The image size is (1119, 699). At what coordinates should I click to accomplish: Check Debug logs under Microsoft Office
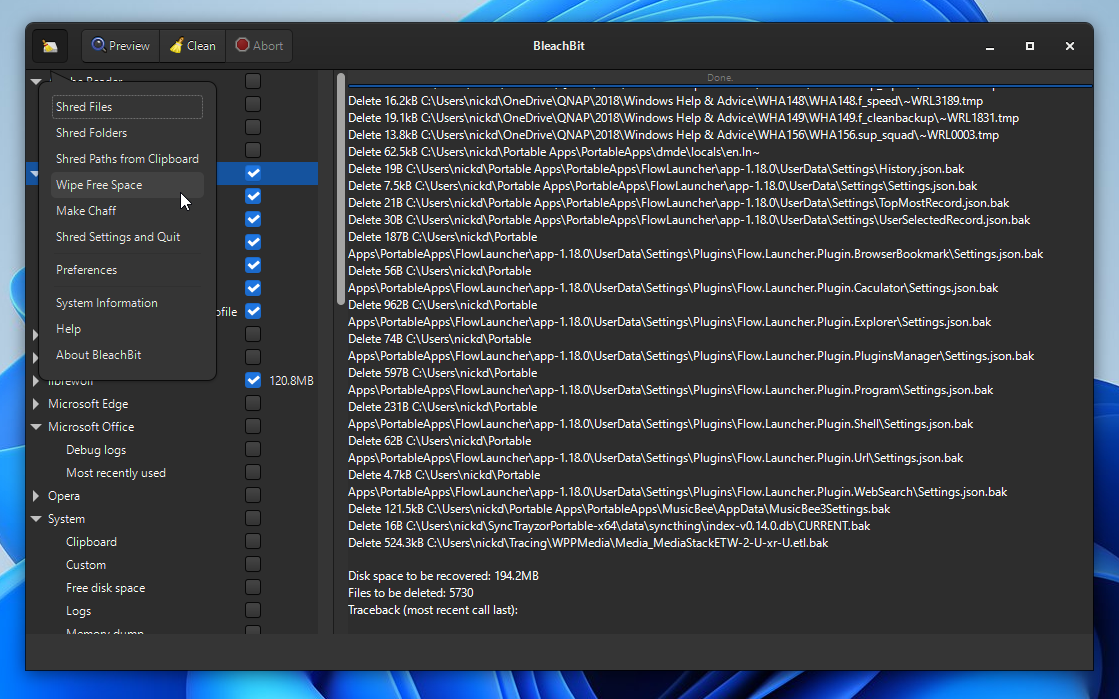253,449
